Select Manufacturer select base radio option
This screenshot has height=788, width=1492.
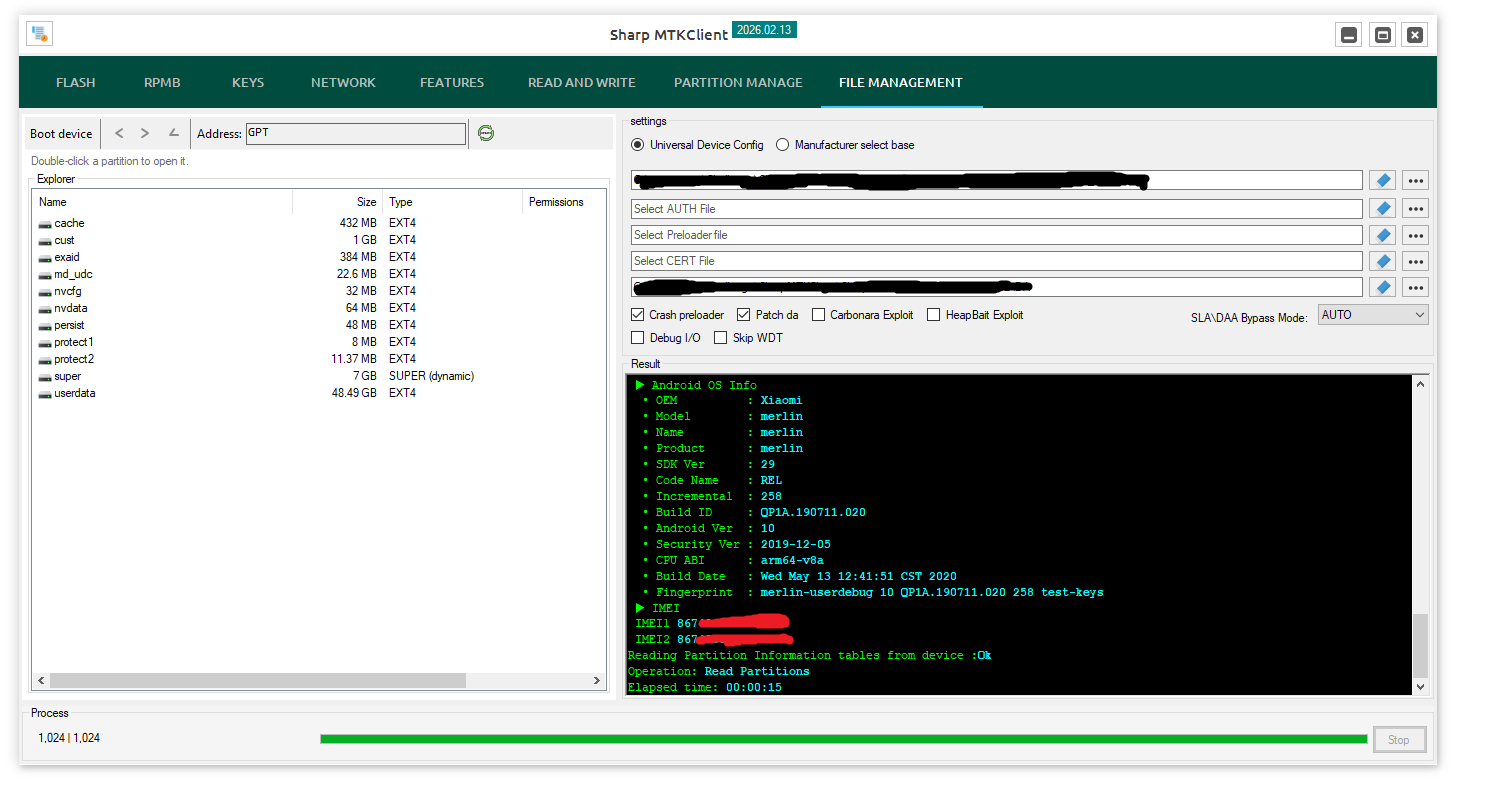[x=783, y=145]
